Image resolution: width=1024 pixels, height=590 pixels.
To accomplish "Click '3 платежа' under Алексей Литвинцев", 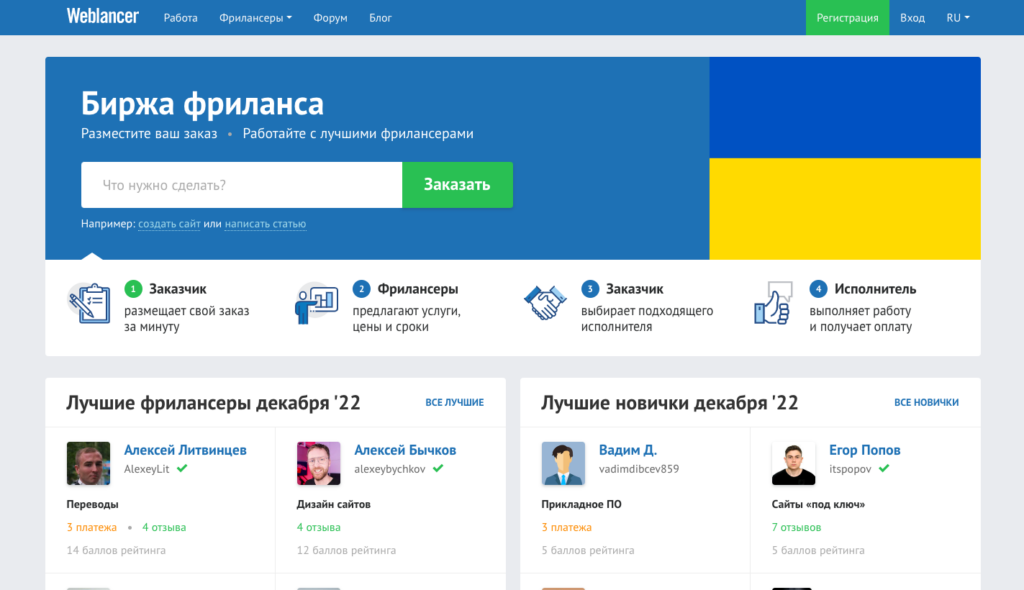I will pos(91,527).
